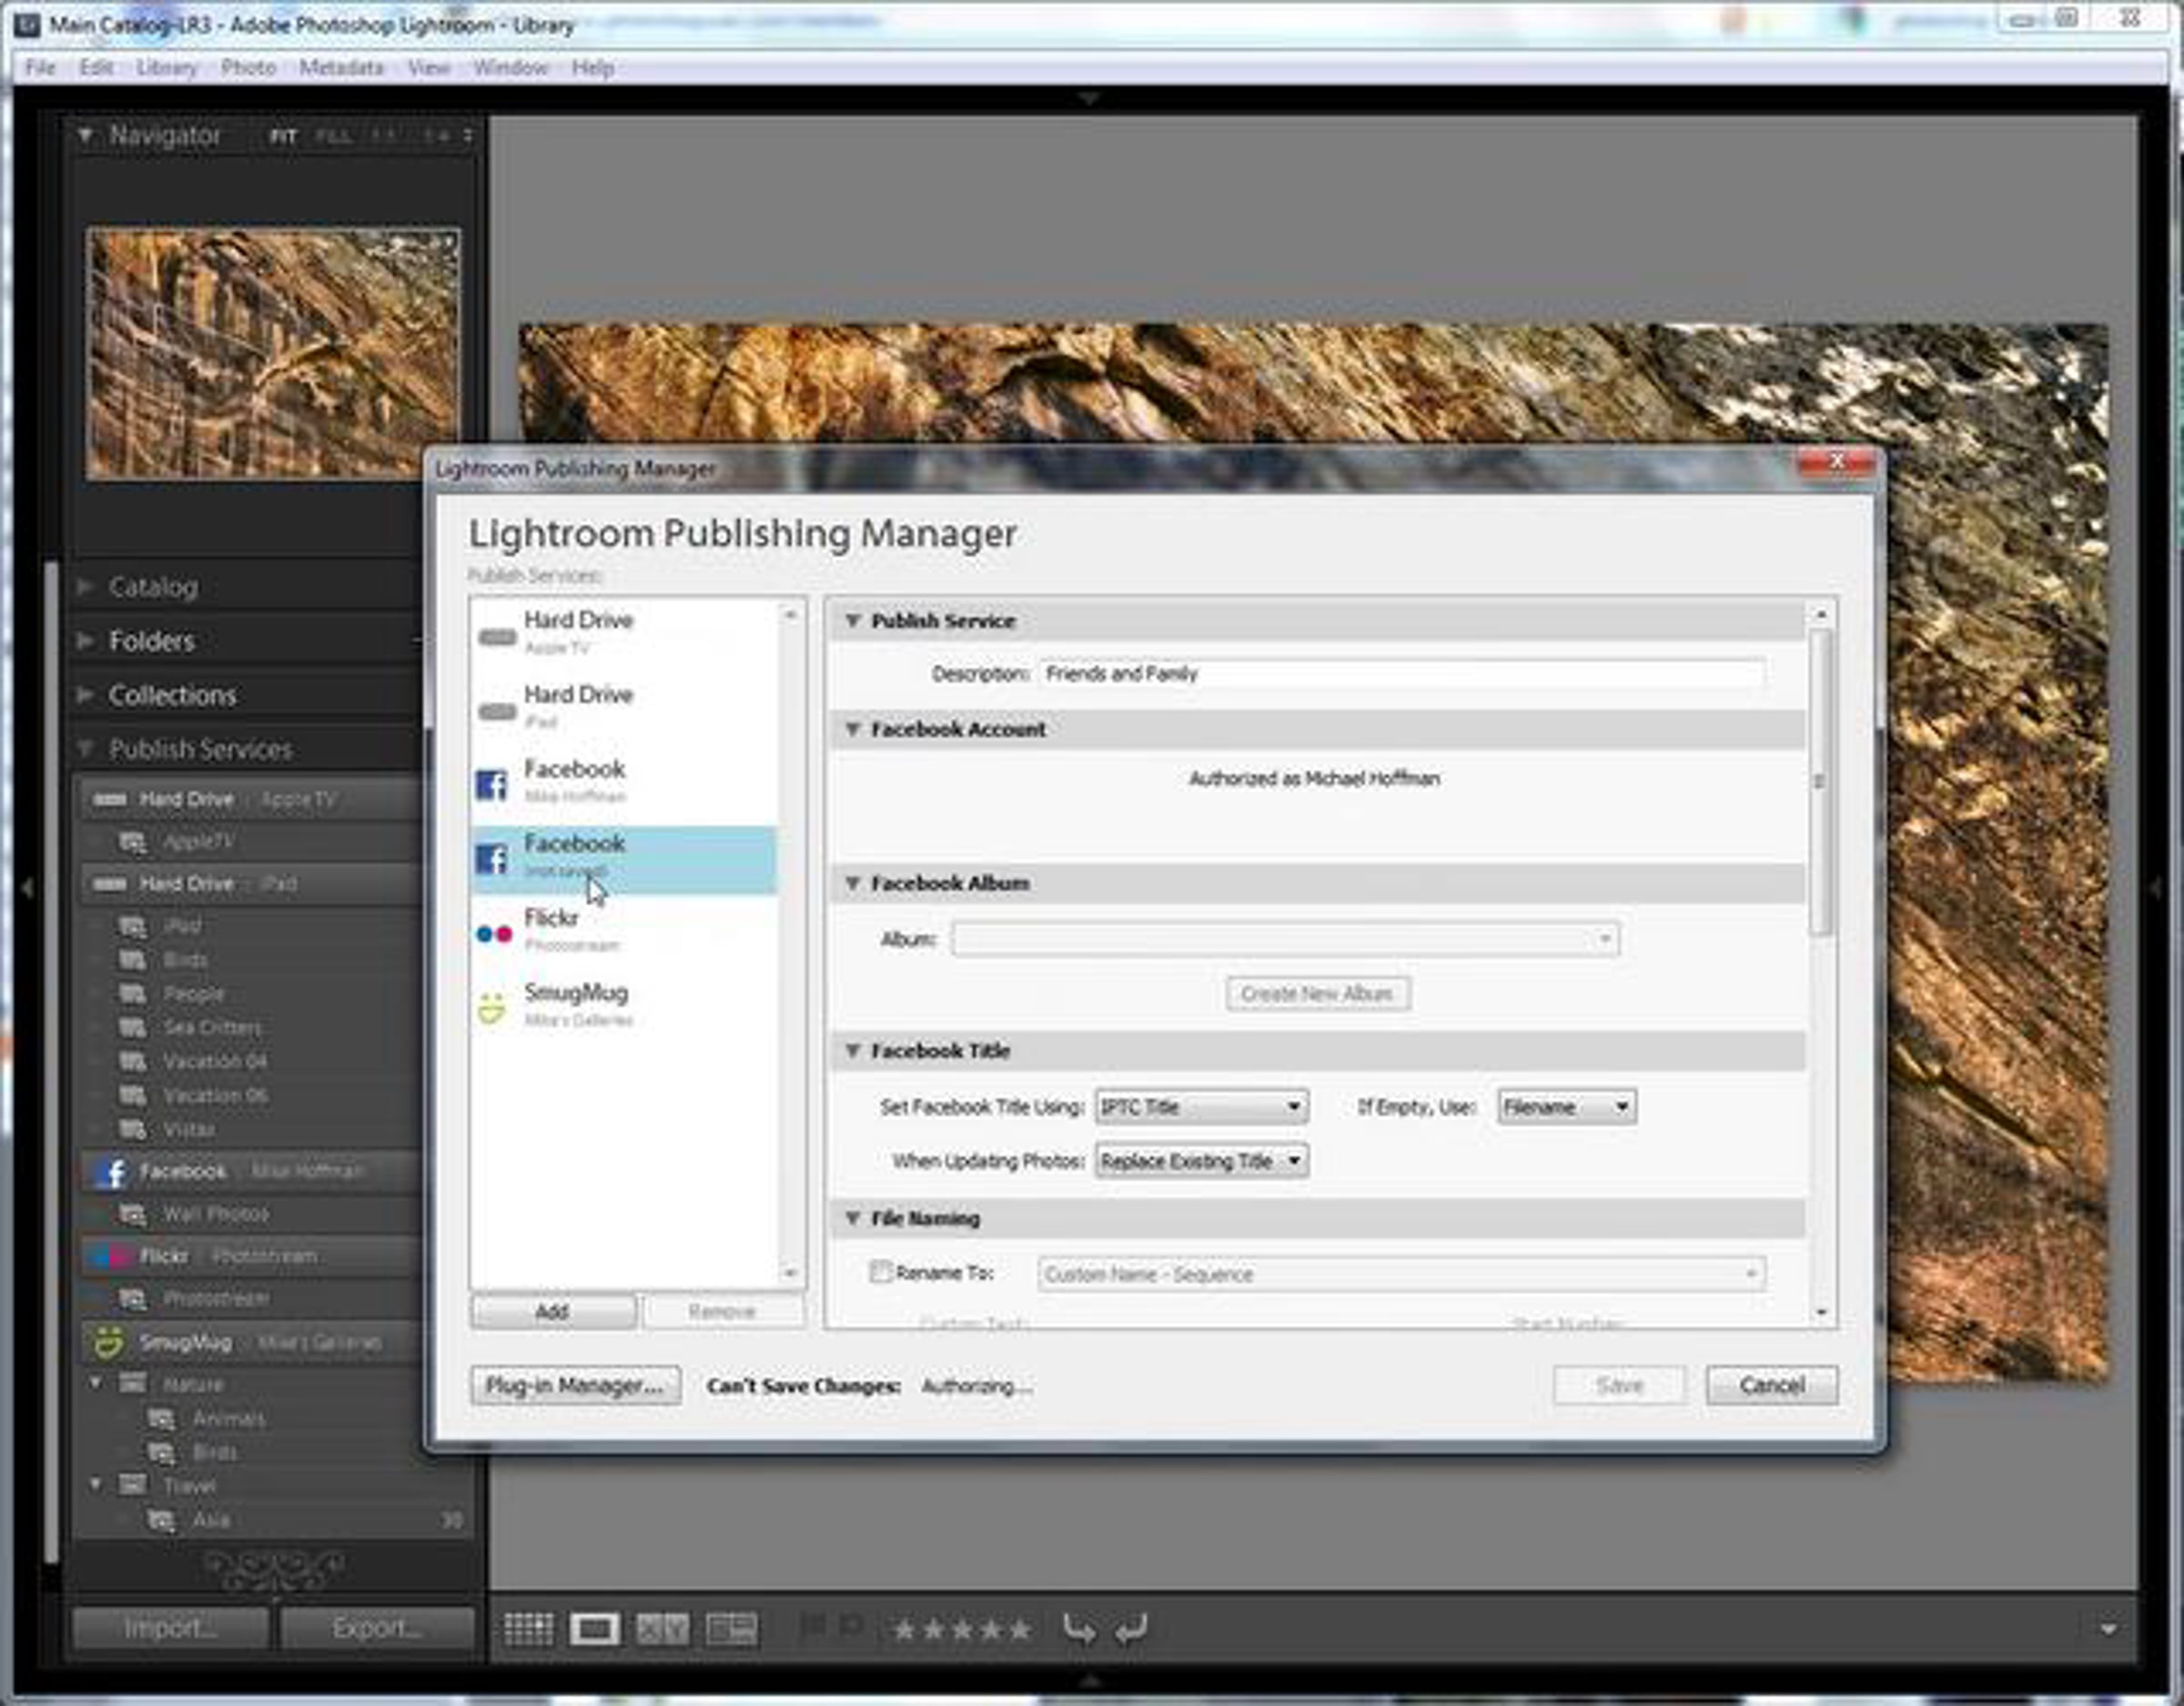Enable the Rename To checkbox

[880, 1272]
